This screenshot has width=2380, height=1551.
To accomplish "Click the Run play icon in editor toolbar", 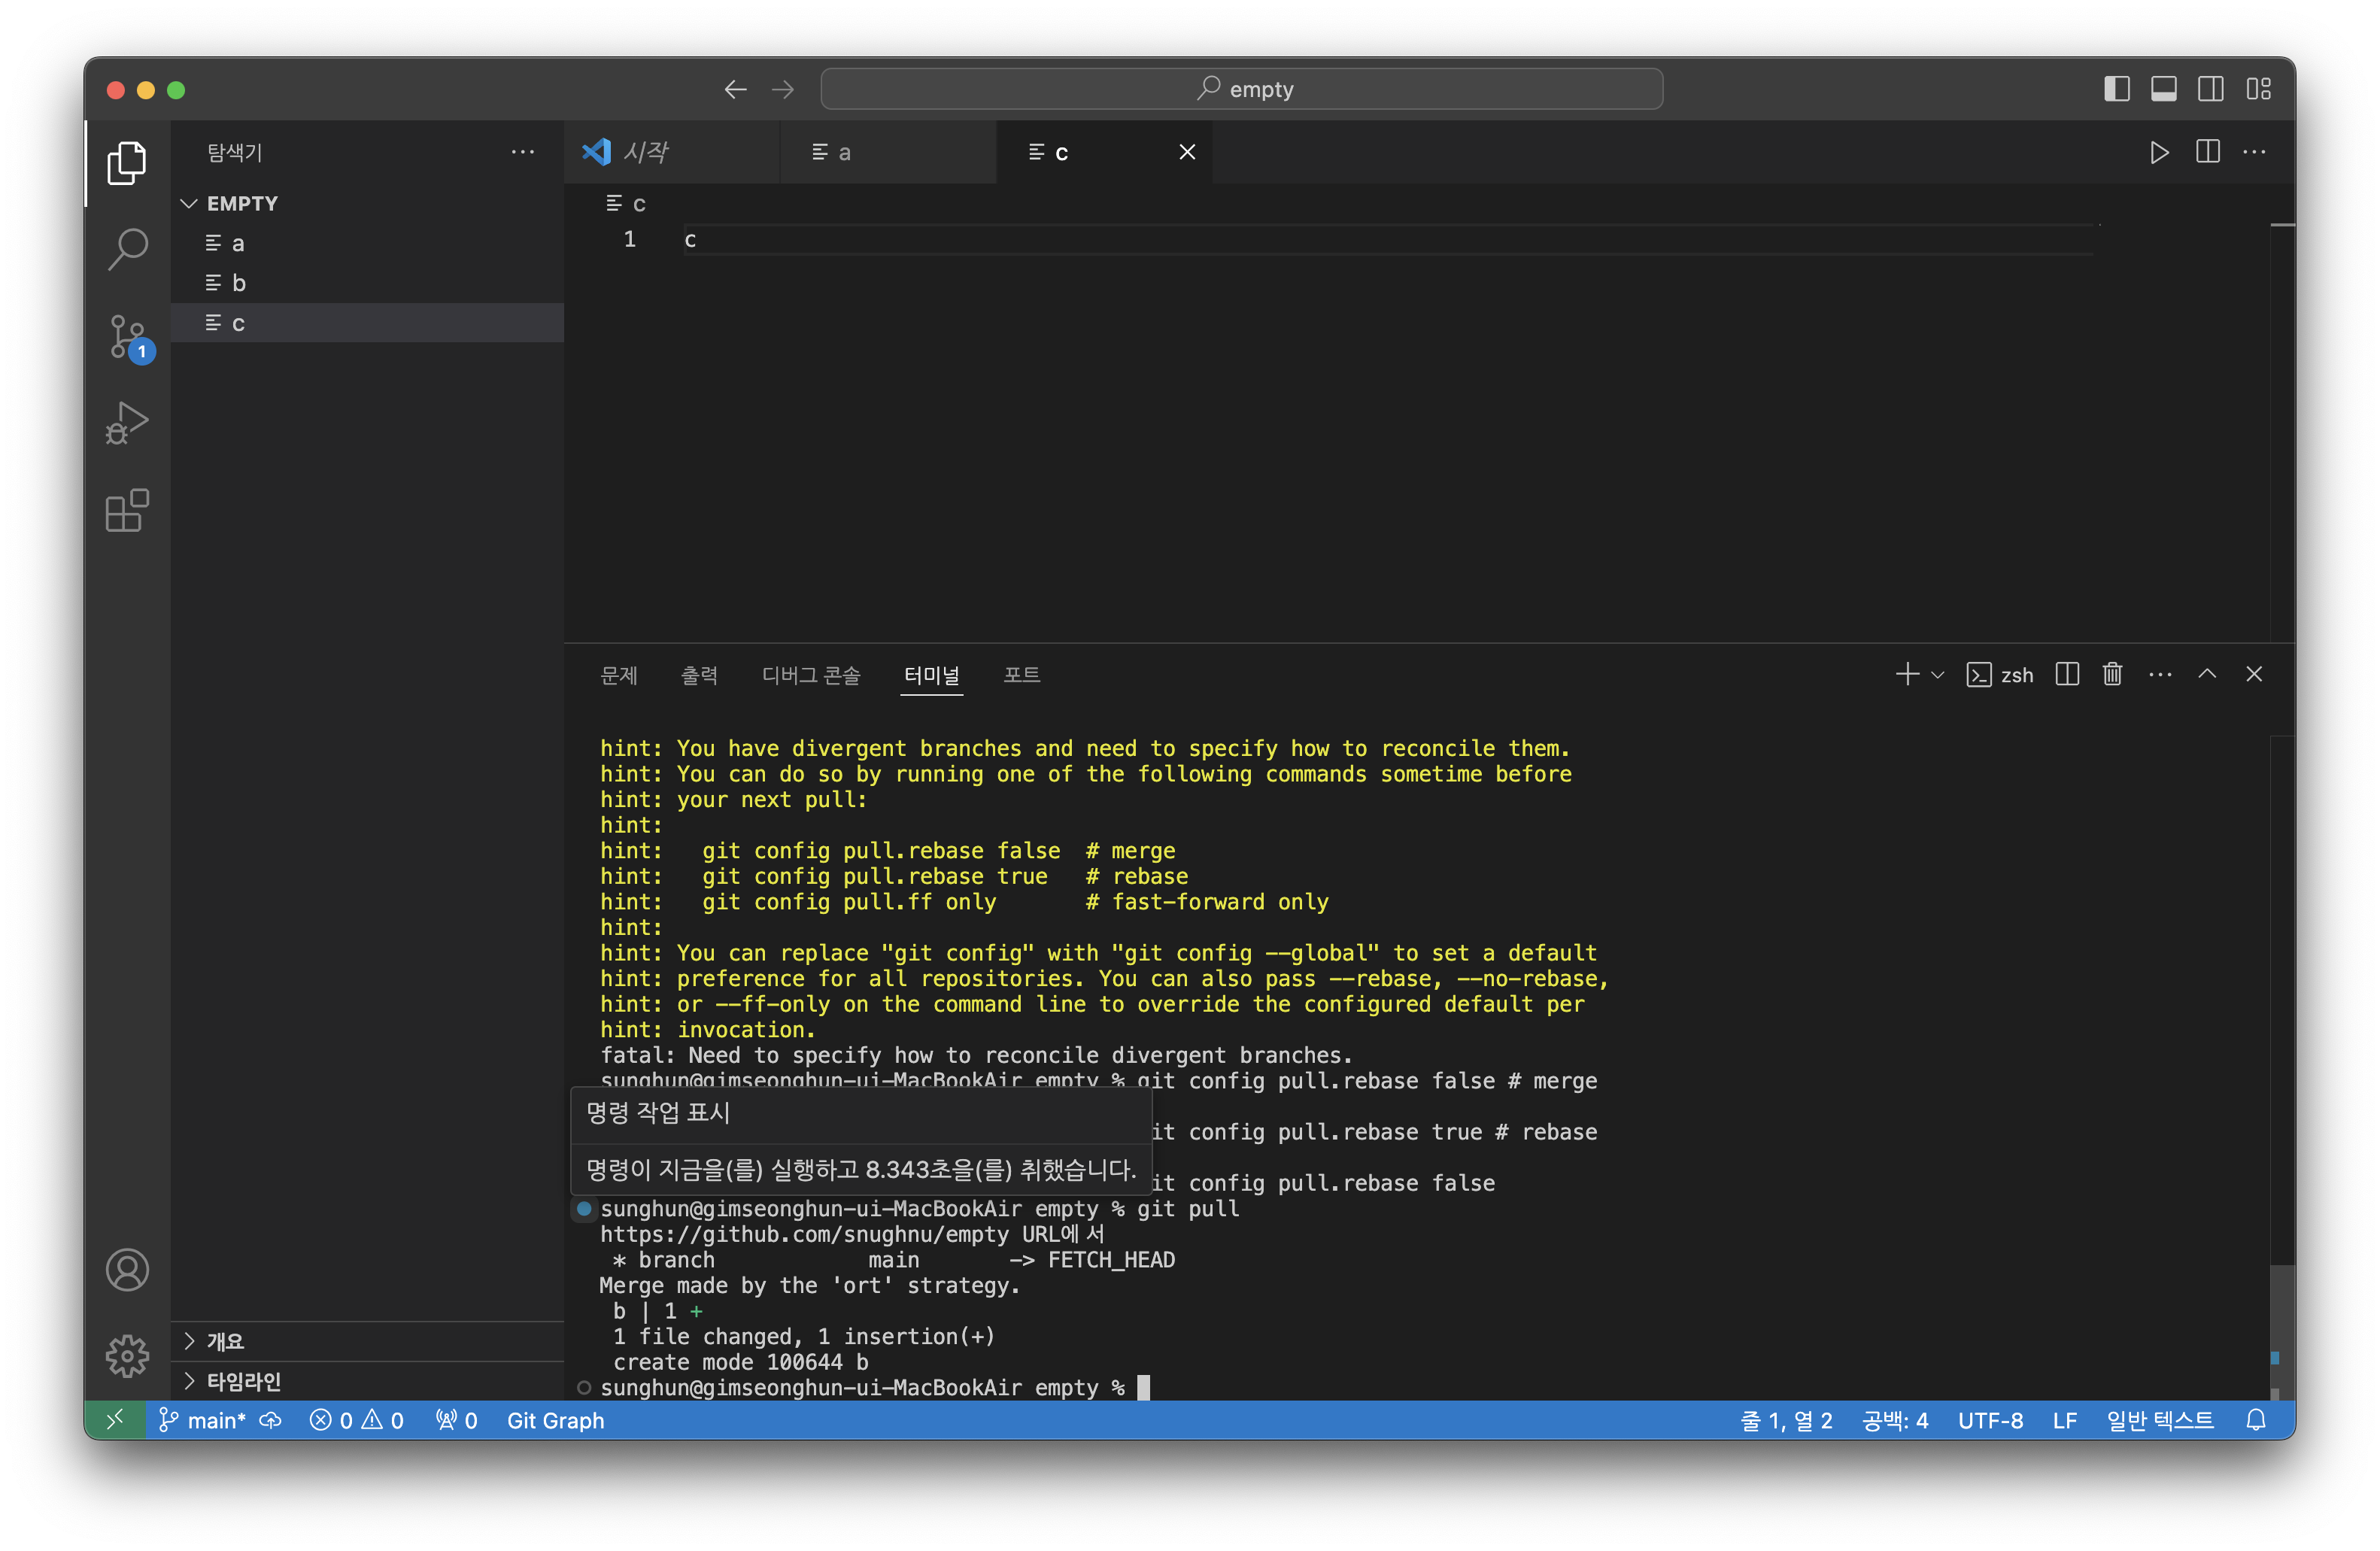I will point(2159,152).
